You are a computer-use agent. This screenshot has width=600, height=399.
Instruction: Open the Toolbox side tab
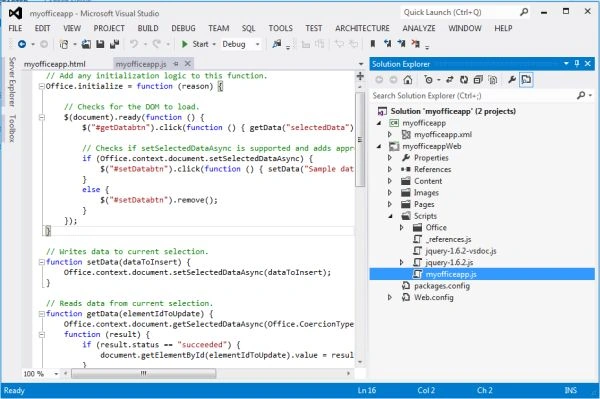[12, 128]
